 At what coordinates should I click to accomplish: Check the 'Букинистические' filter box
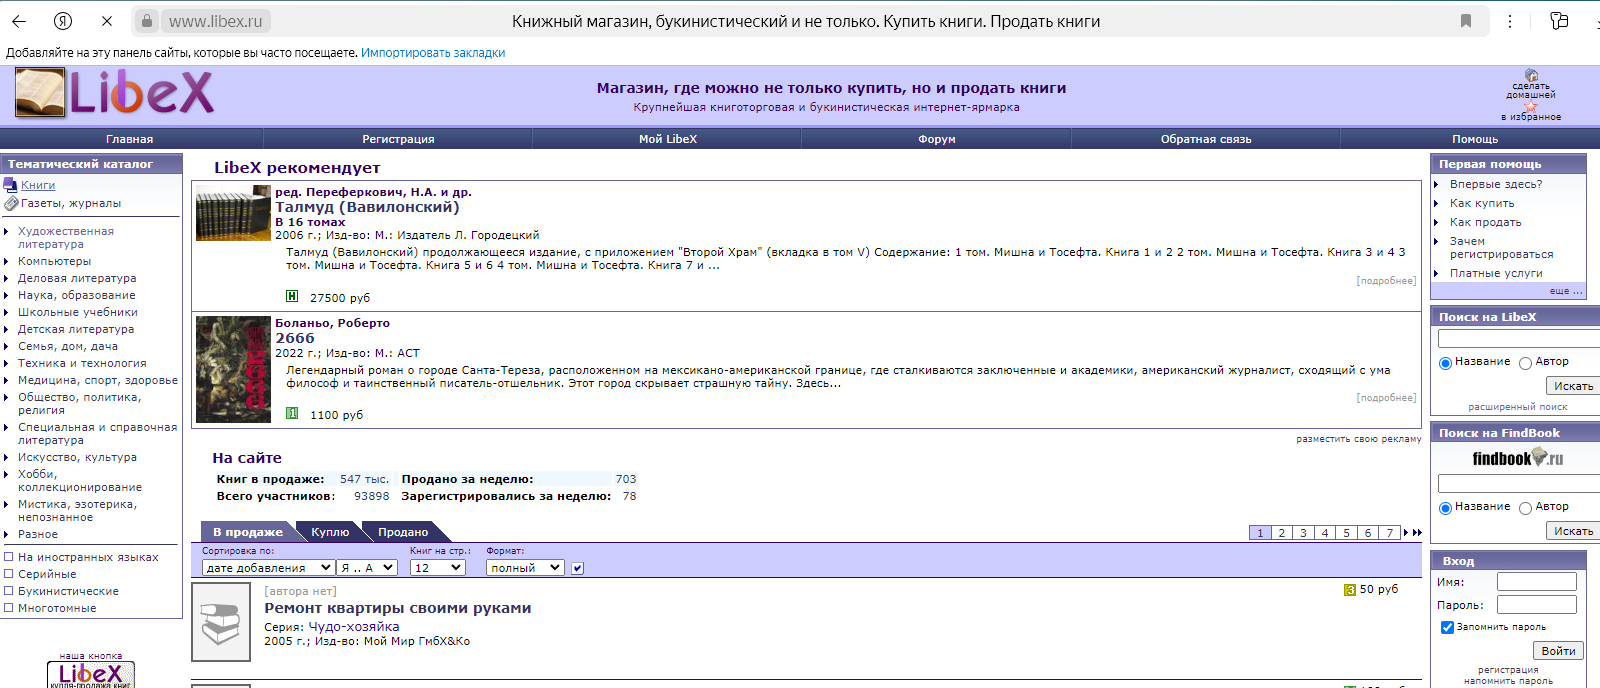tap(9, 591)
